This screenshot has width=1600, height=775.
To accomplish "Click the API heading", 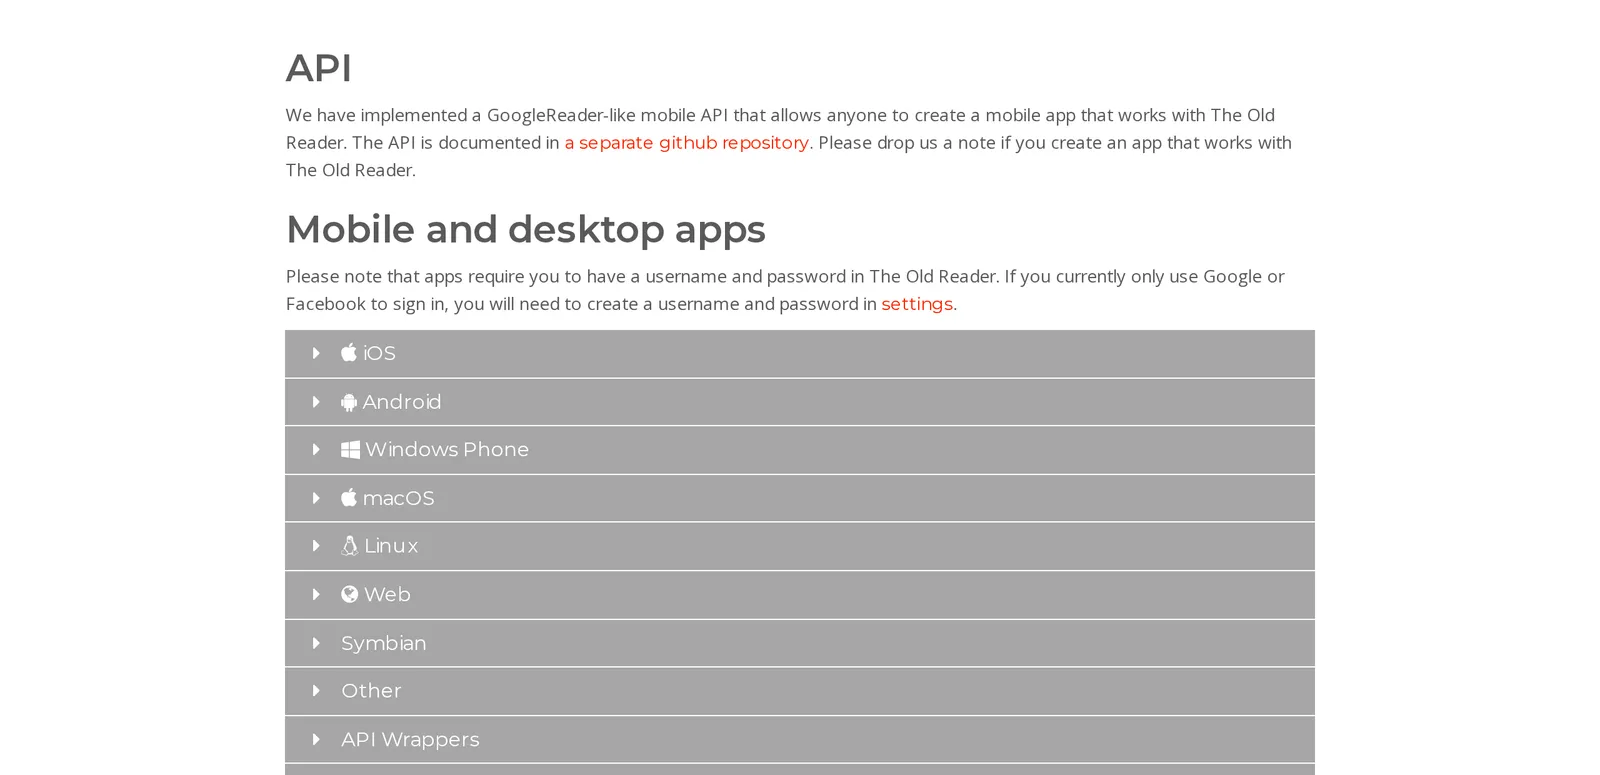I will (319, 68).
